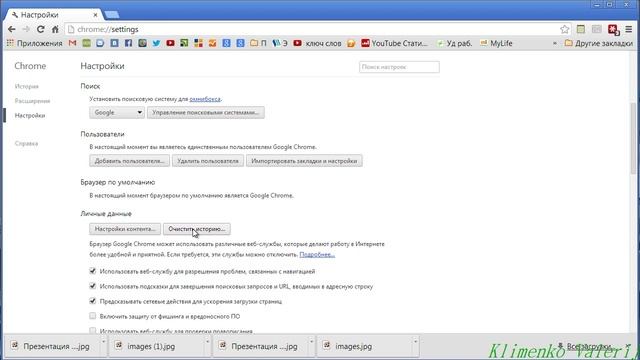
Task: Open Справка in the Chrome sidebar
Action: [x=26, y=143]
